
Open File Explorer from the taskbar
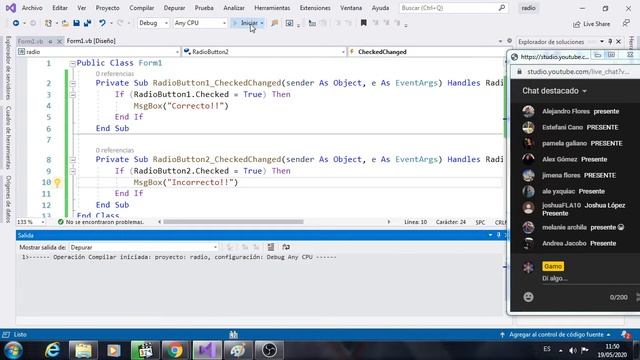coord(83,350)
